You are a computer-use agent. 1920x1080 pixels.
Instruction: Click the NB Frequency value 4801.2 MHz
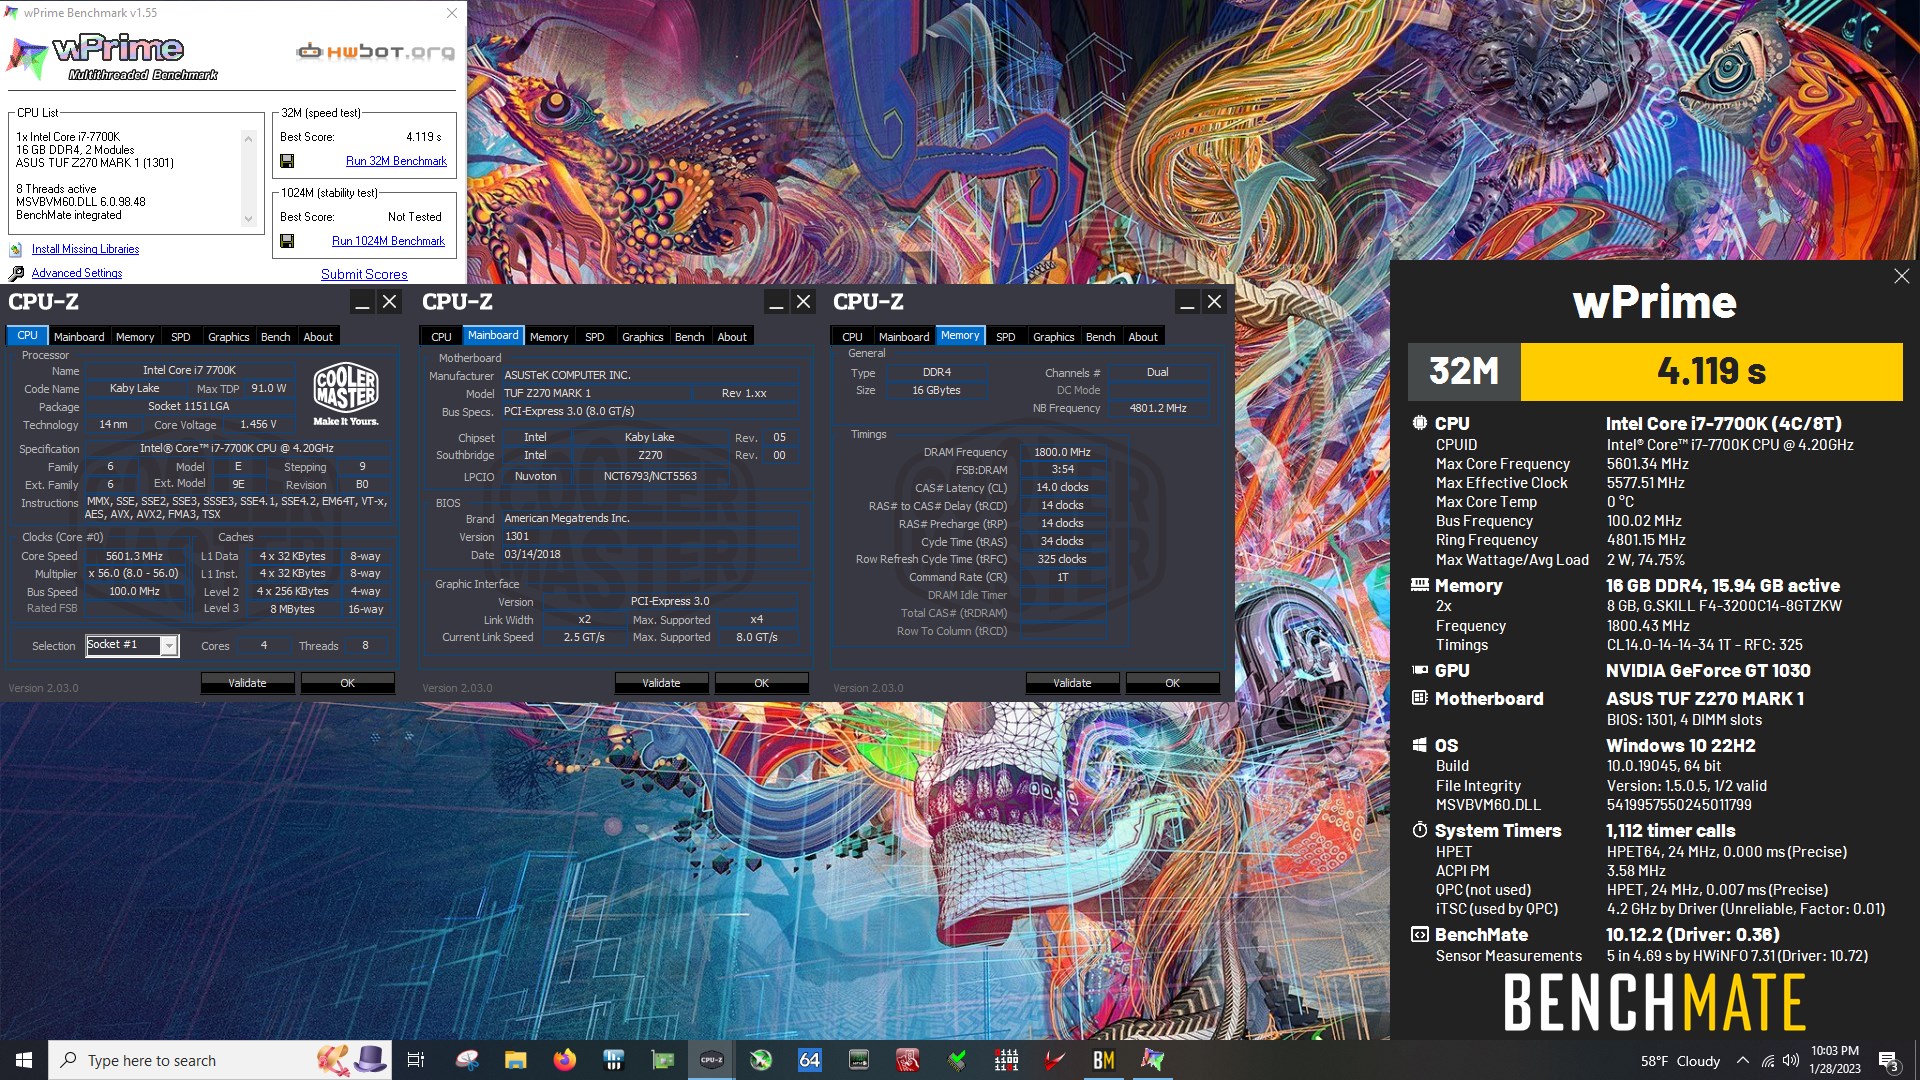point(1158,408)
